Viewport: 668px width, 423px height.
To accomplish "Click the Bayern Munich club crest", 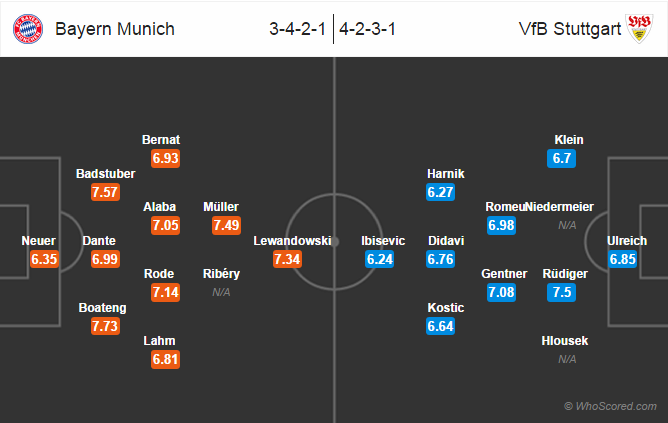I will click(x=28, y=29).
